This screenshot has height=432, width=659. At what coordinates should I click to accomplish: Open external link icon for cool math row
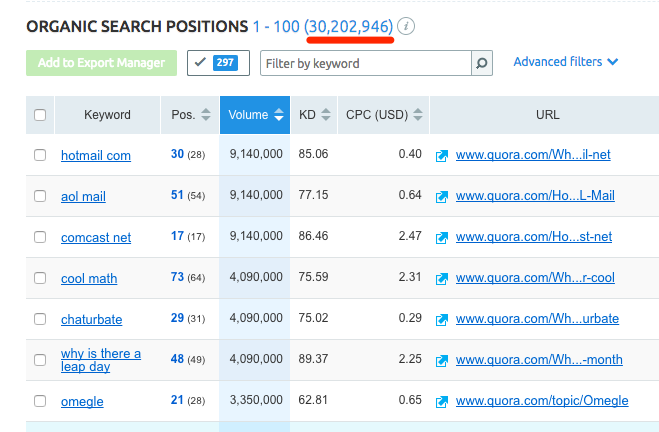coord(442,278)
